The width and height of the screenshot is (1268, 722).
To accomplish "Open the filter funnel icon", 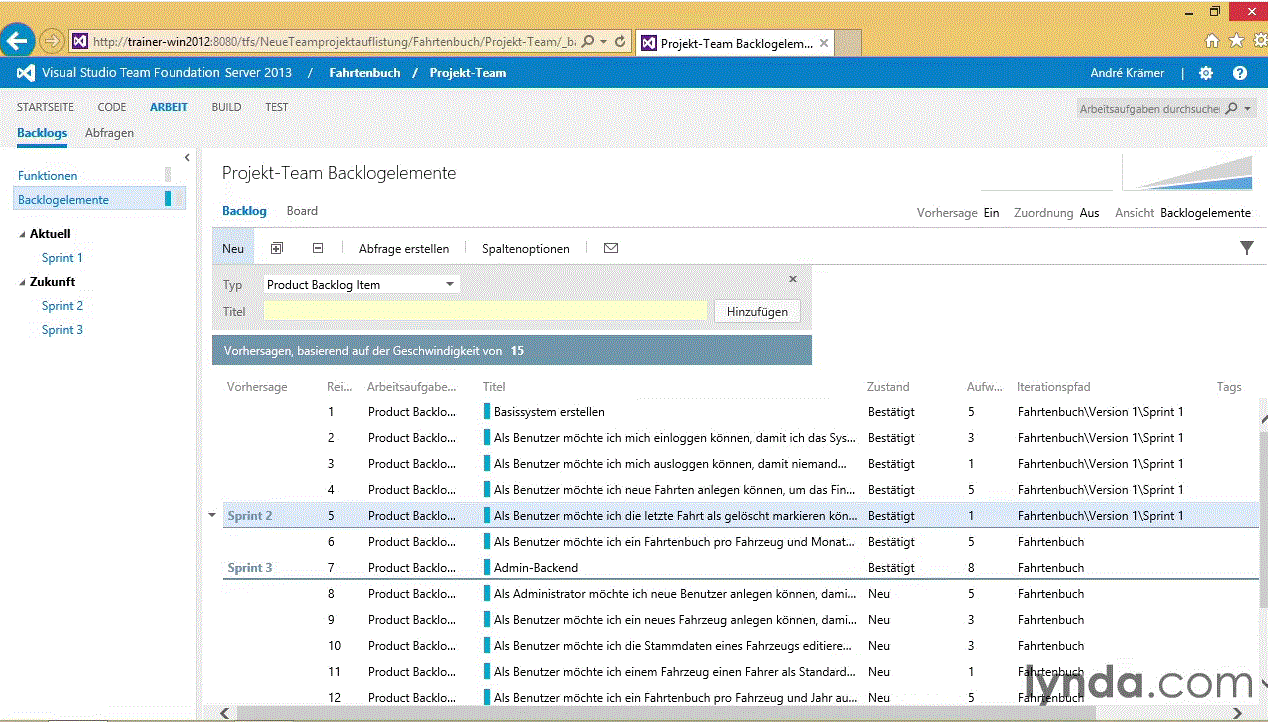I will pos(1247,248).
